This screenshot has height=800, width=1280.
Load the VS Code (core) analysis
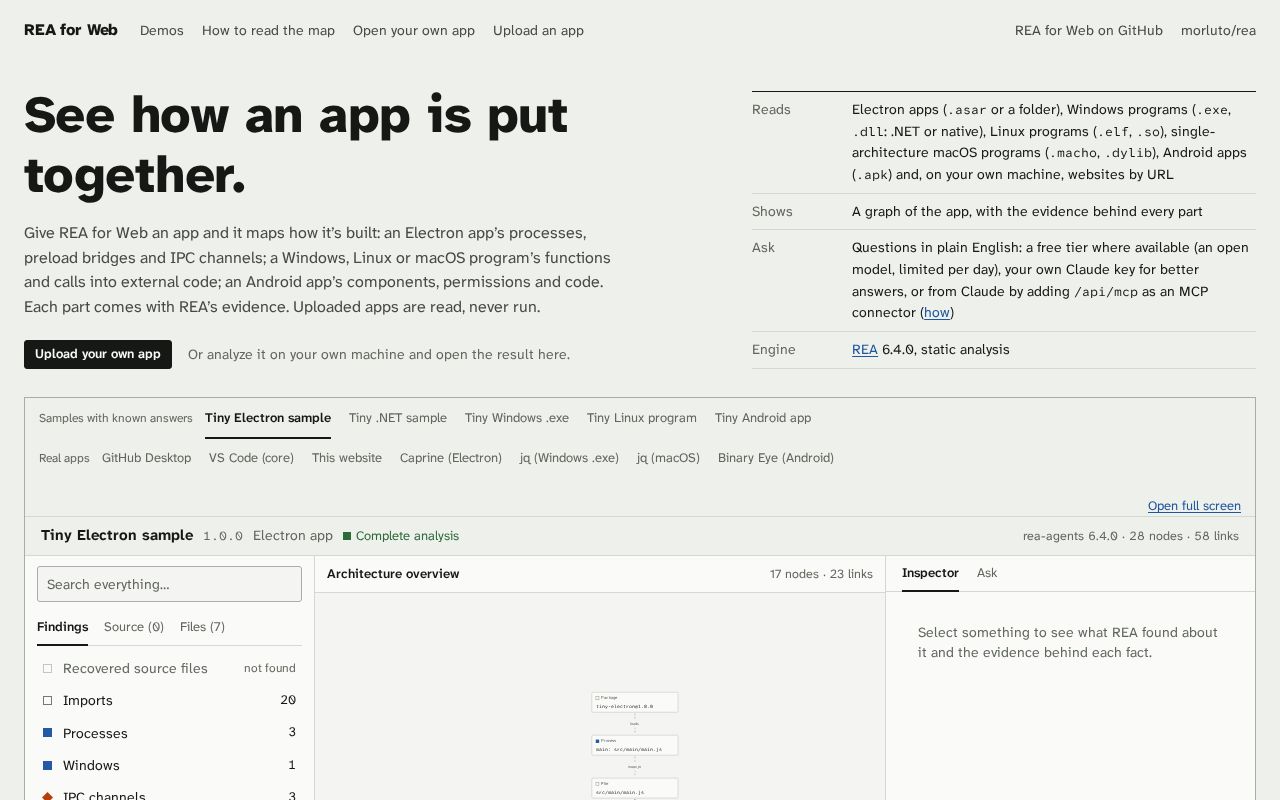[x=251, y=458]
